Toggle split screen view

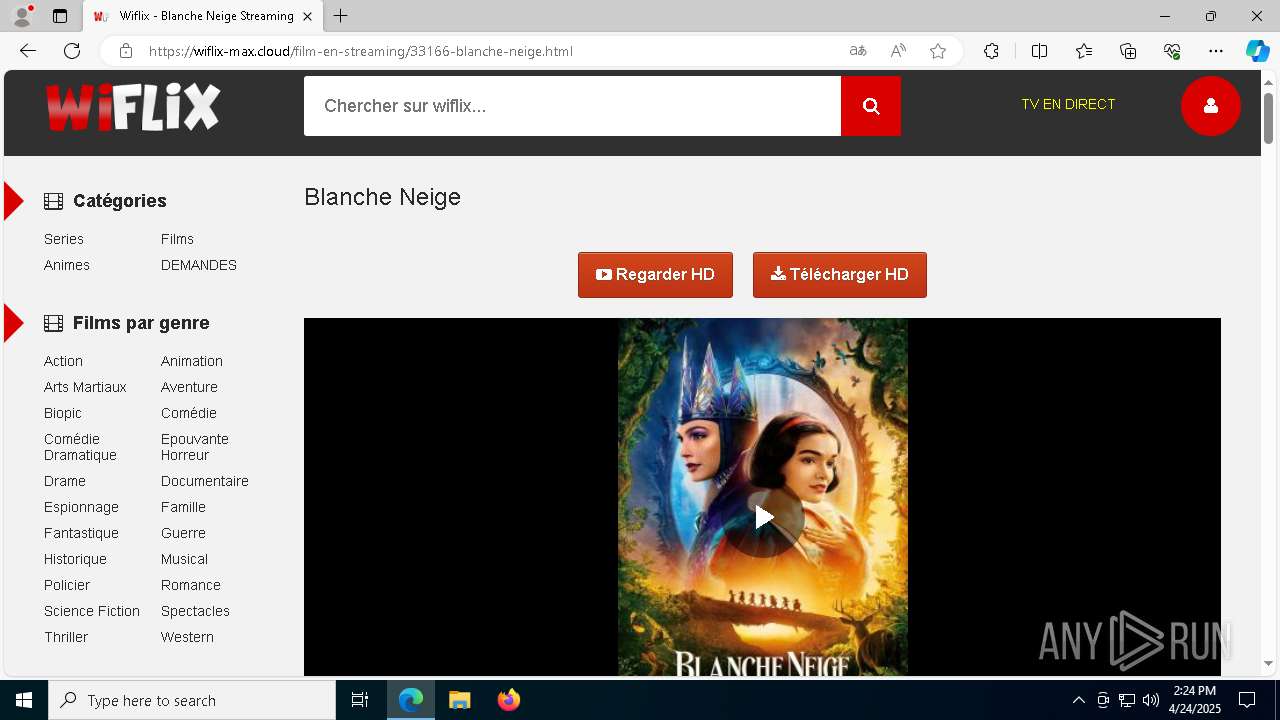(1039, 51)
